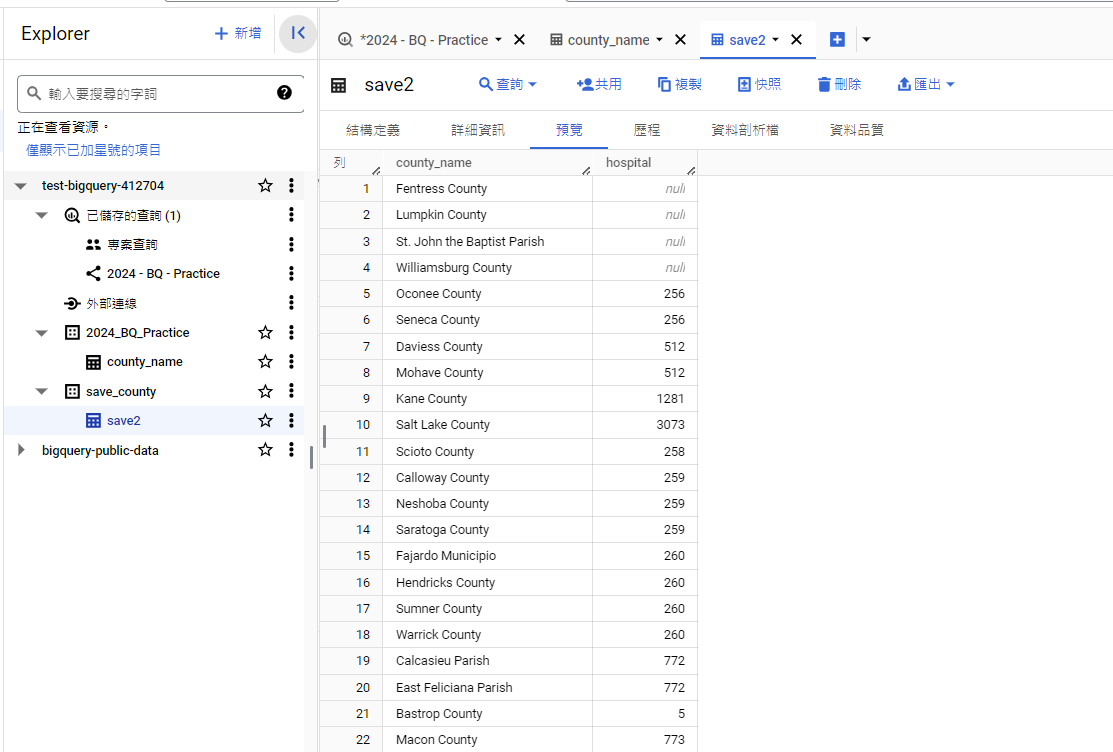Open more actions for 2024 - BQ - Practice query
1113x752 pixels.
coord(291,273)
